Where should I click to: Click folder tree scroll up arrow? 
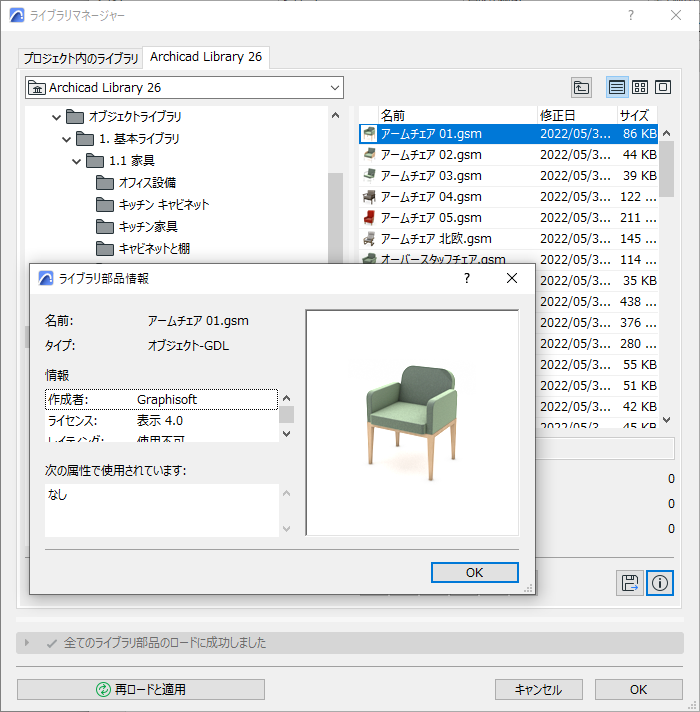(335, 115)
